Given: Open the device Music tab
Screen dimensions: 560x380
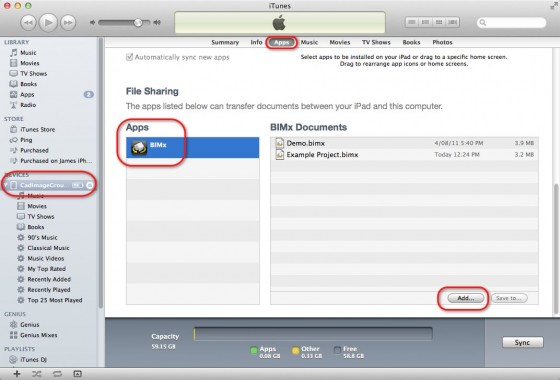Looking at the screenshot, I should click(309, 42).
